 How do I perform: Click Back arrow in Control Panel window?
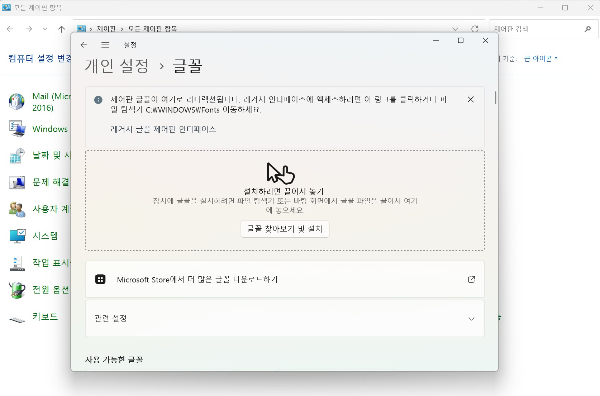10,29
